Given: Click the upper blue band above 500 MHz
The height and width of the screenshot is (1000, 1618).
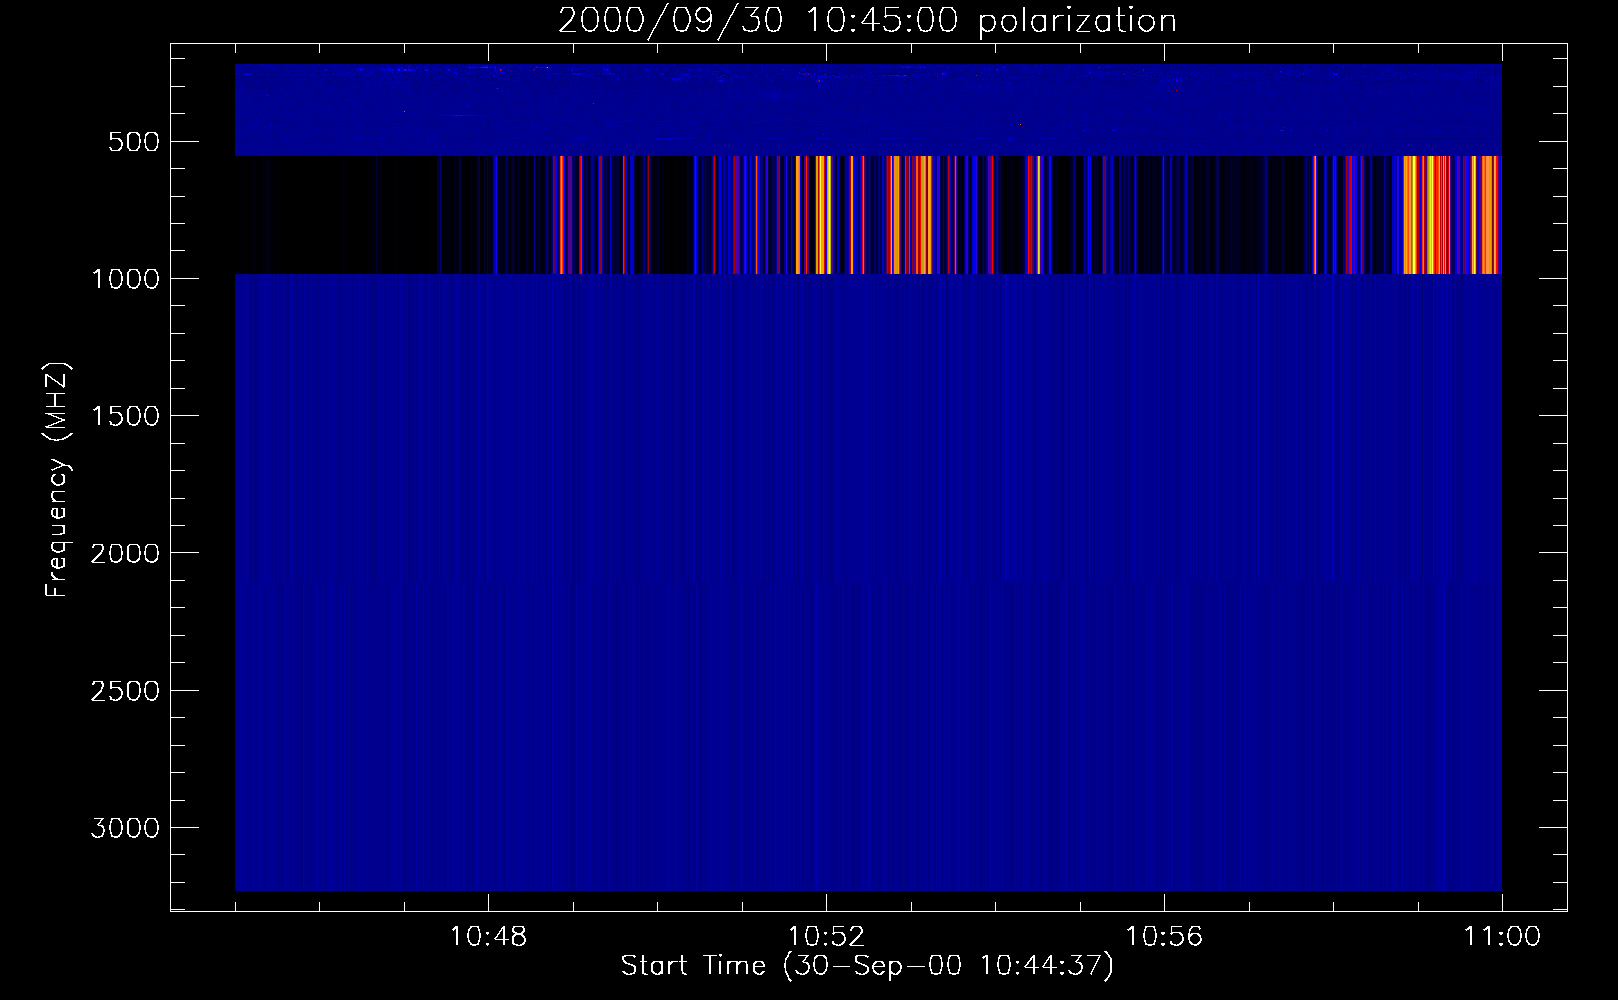Looking at the screenshot, I should pos(868,110).
